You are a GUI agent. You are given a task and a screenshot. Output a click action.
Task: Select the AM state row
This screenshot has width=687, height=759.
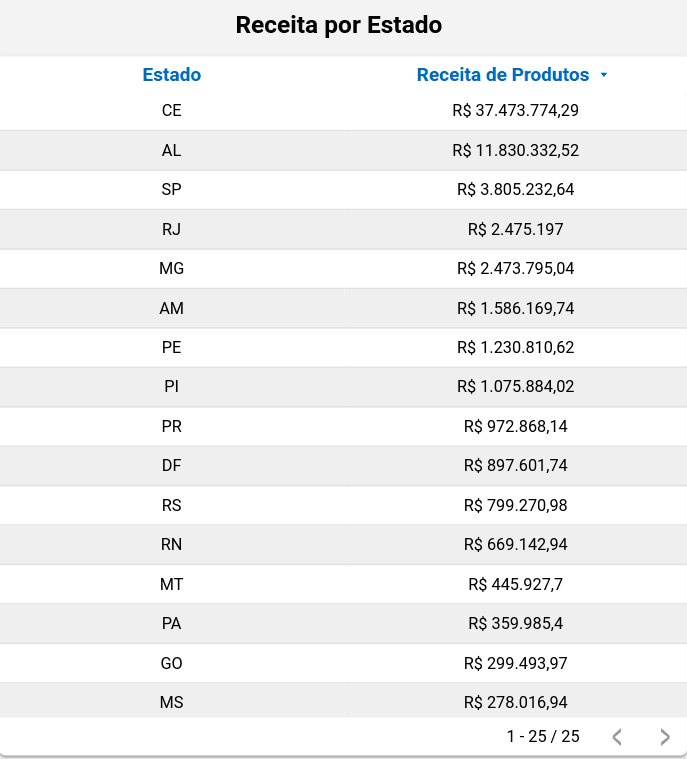tap(171, 308)
